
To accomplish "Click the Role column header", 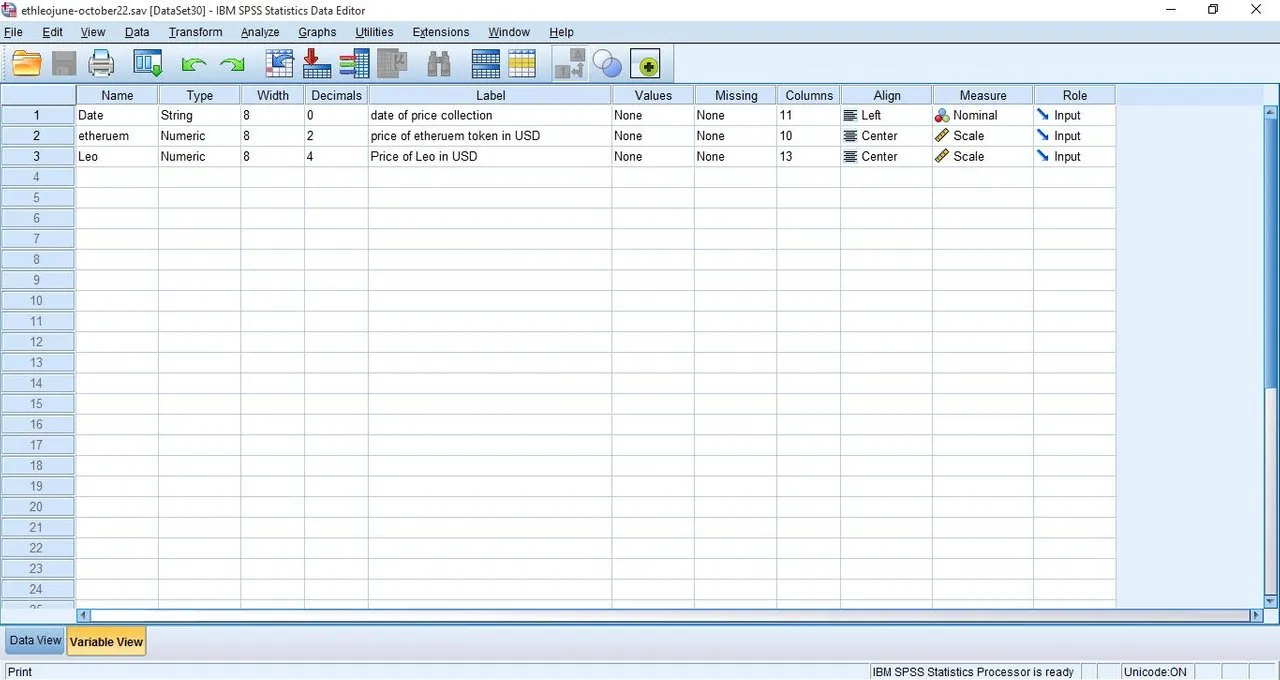I will point(1075,95).
